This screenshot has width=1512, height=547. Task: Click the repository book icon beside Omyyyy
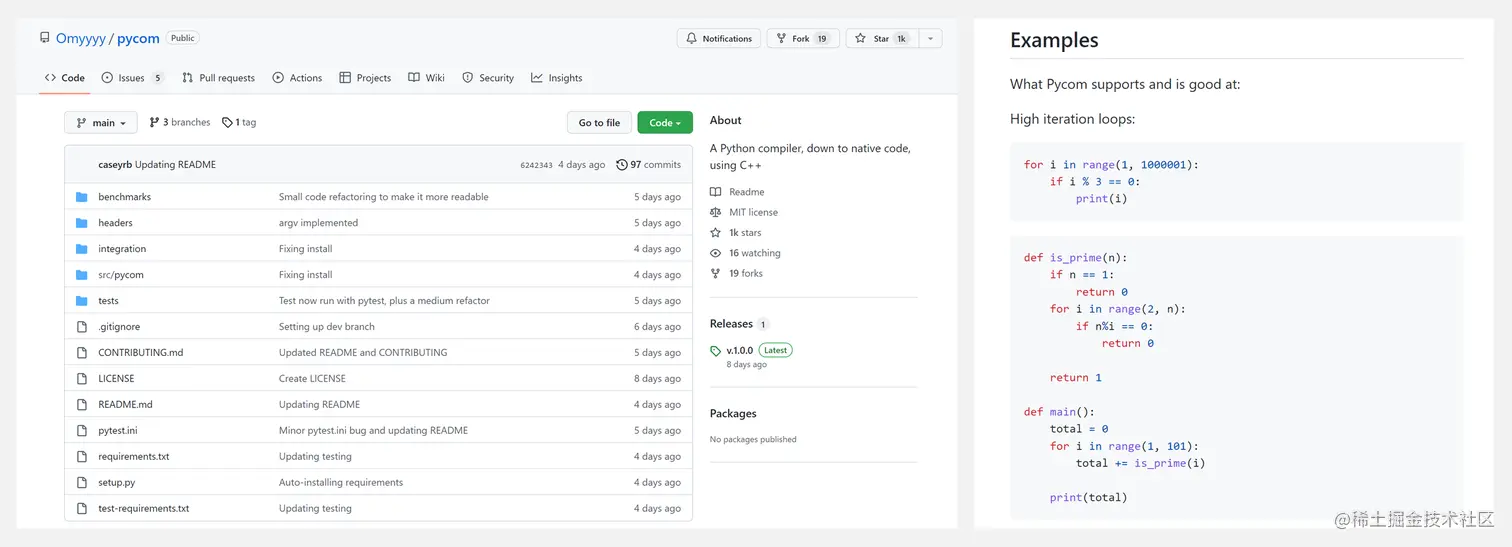coord(45,38)
